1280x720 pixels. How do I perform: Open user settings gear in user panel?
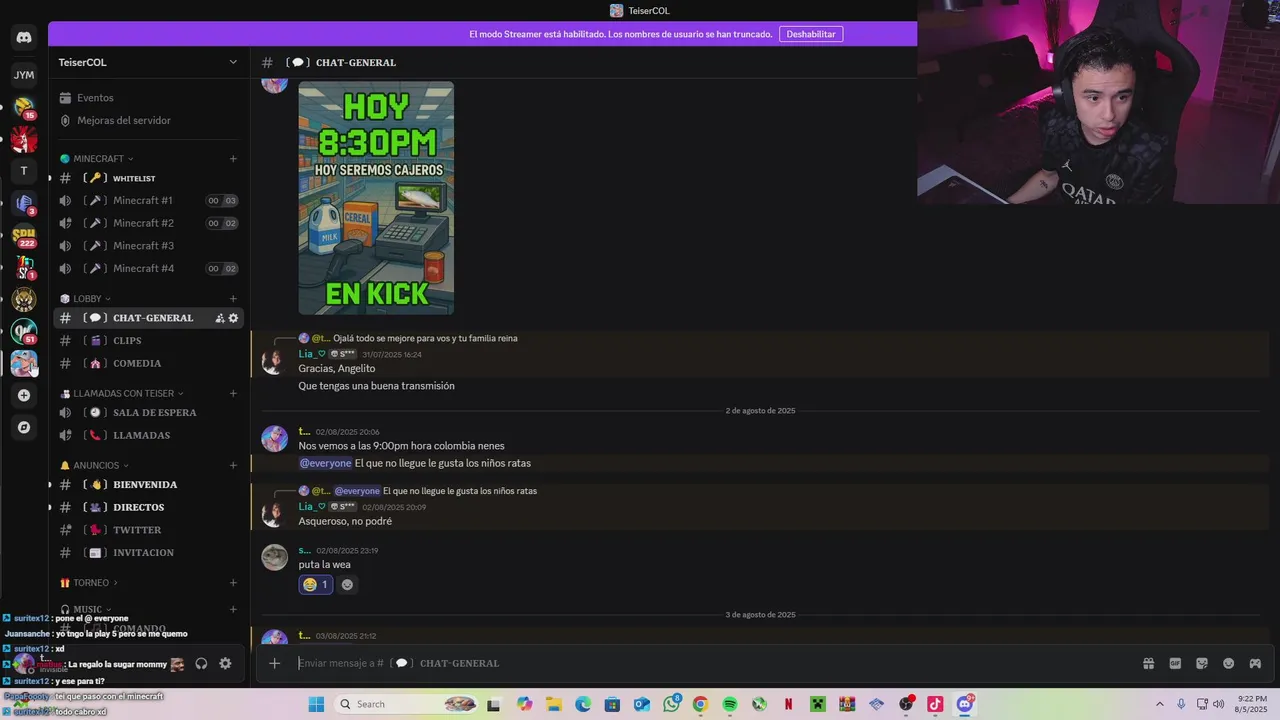pyautogui.click(x=225, y=663)
